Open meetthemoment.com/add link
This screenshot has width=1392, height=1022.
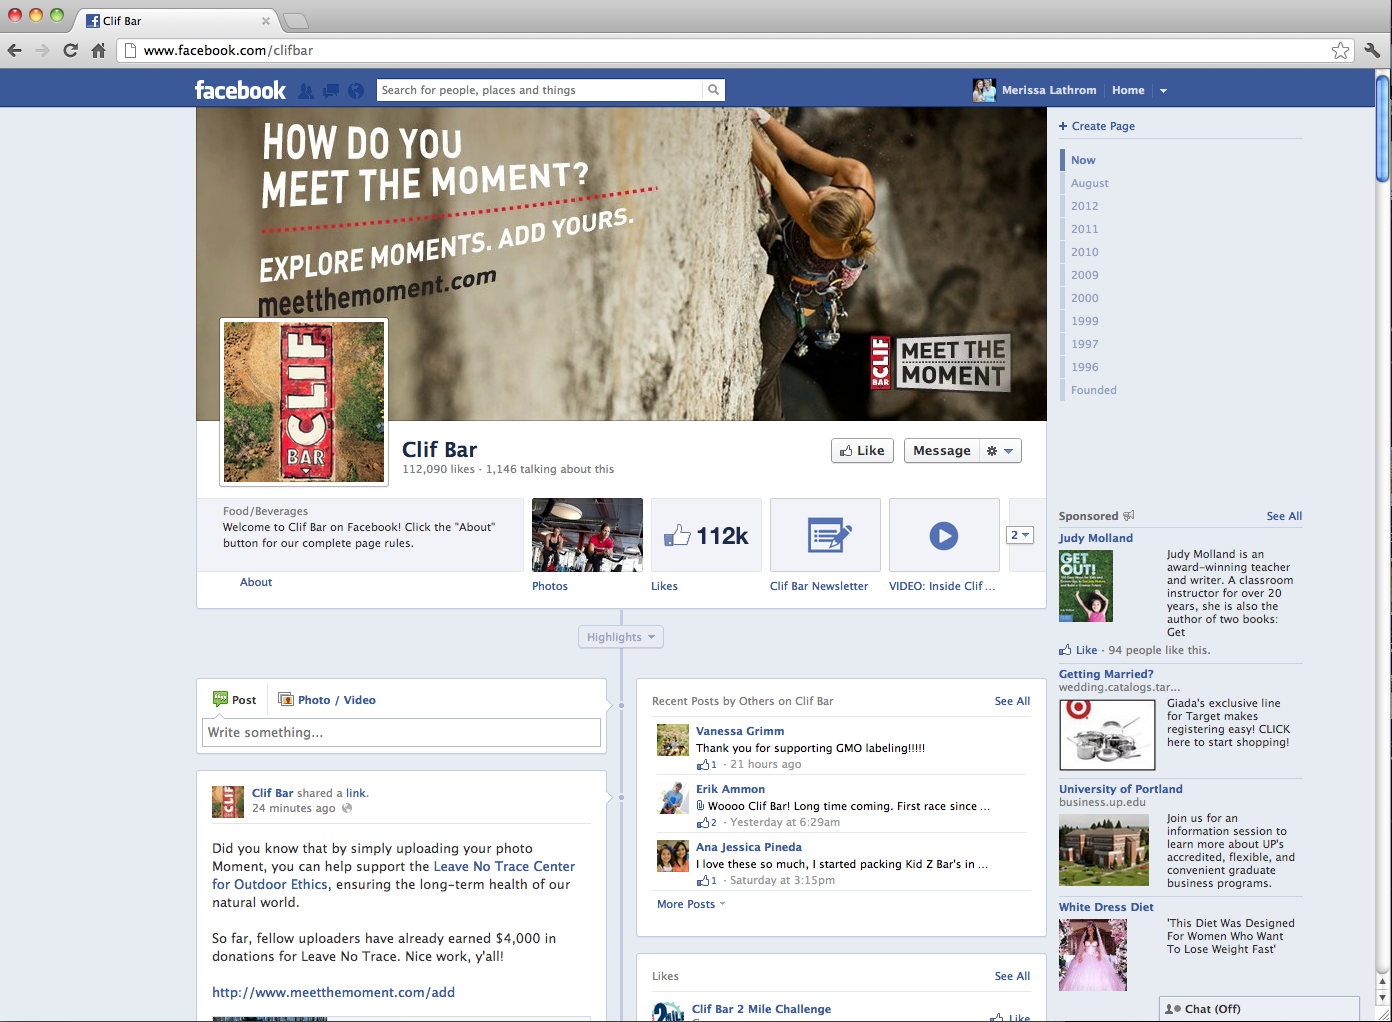pyautogui.click(x=333, y=992)
